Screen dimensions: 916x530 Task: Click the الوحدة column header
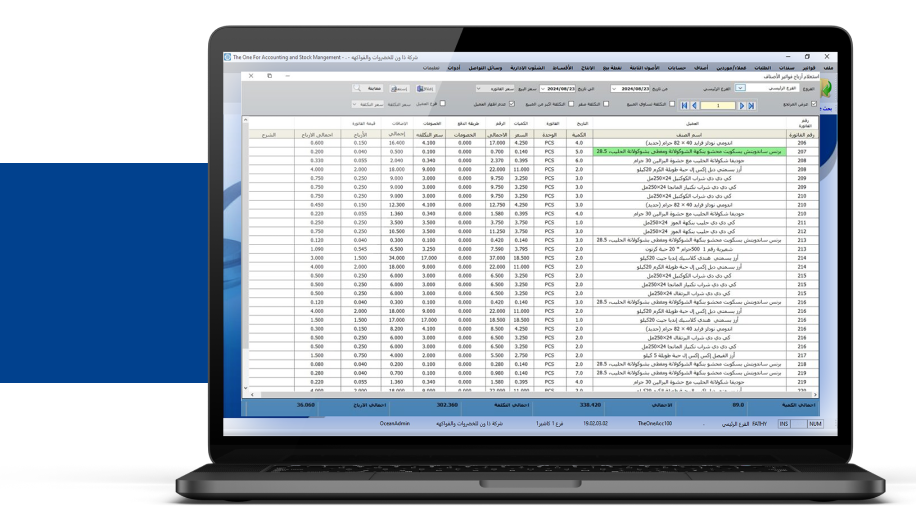click(550, 135)
